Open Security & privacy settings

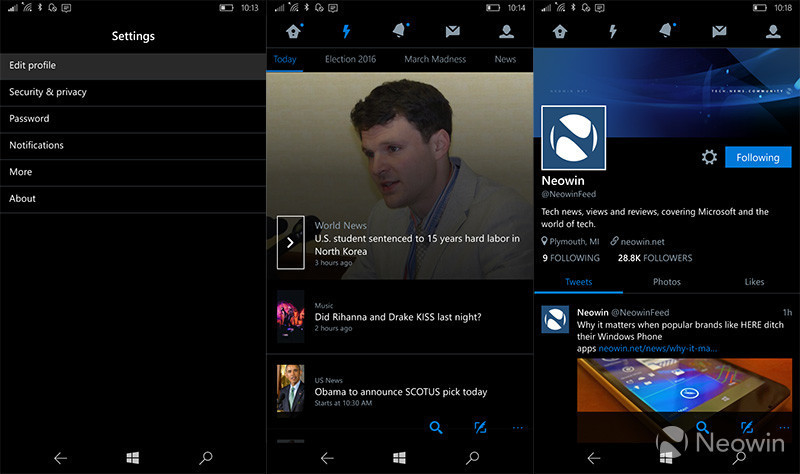coord(133,92)
